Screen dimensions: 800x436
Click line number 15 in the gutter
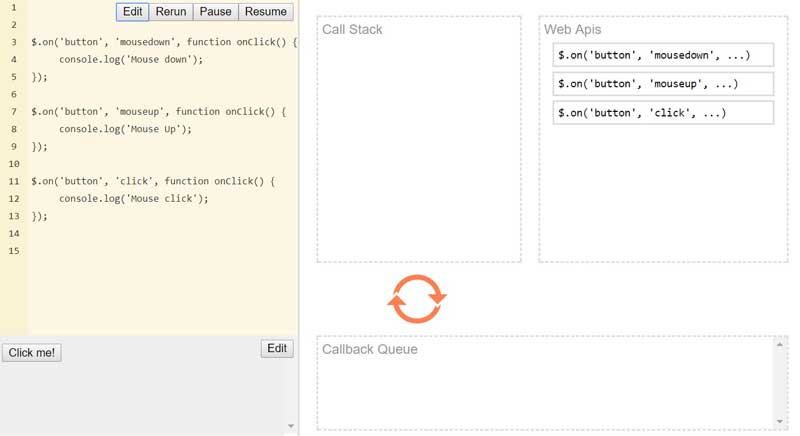[14, 251]
